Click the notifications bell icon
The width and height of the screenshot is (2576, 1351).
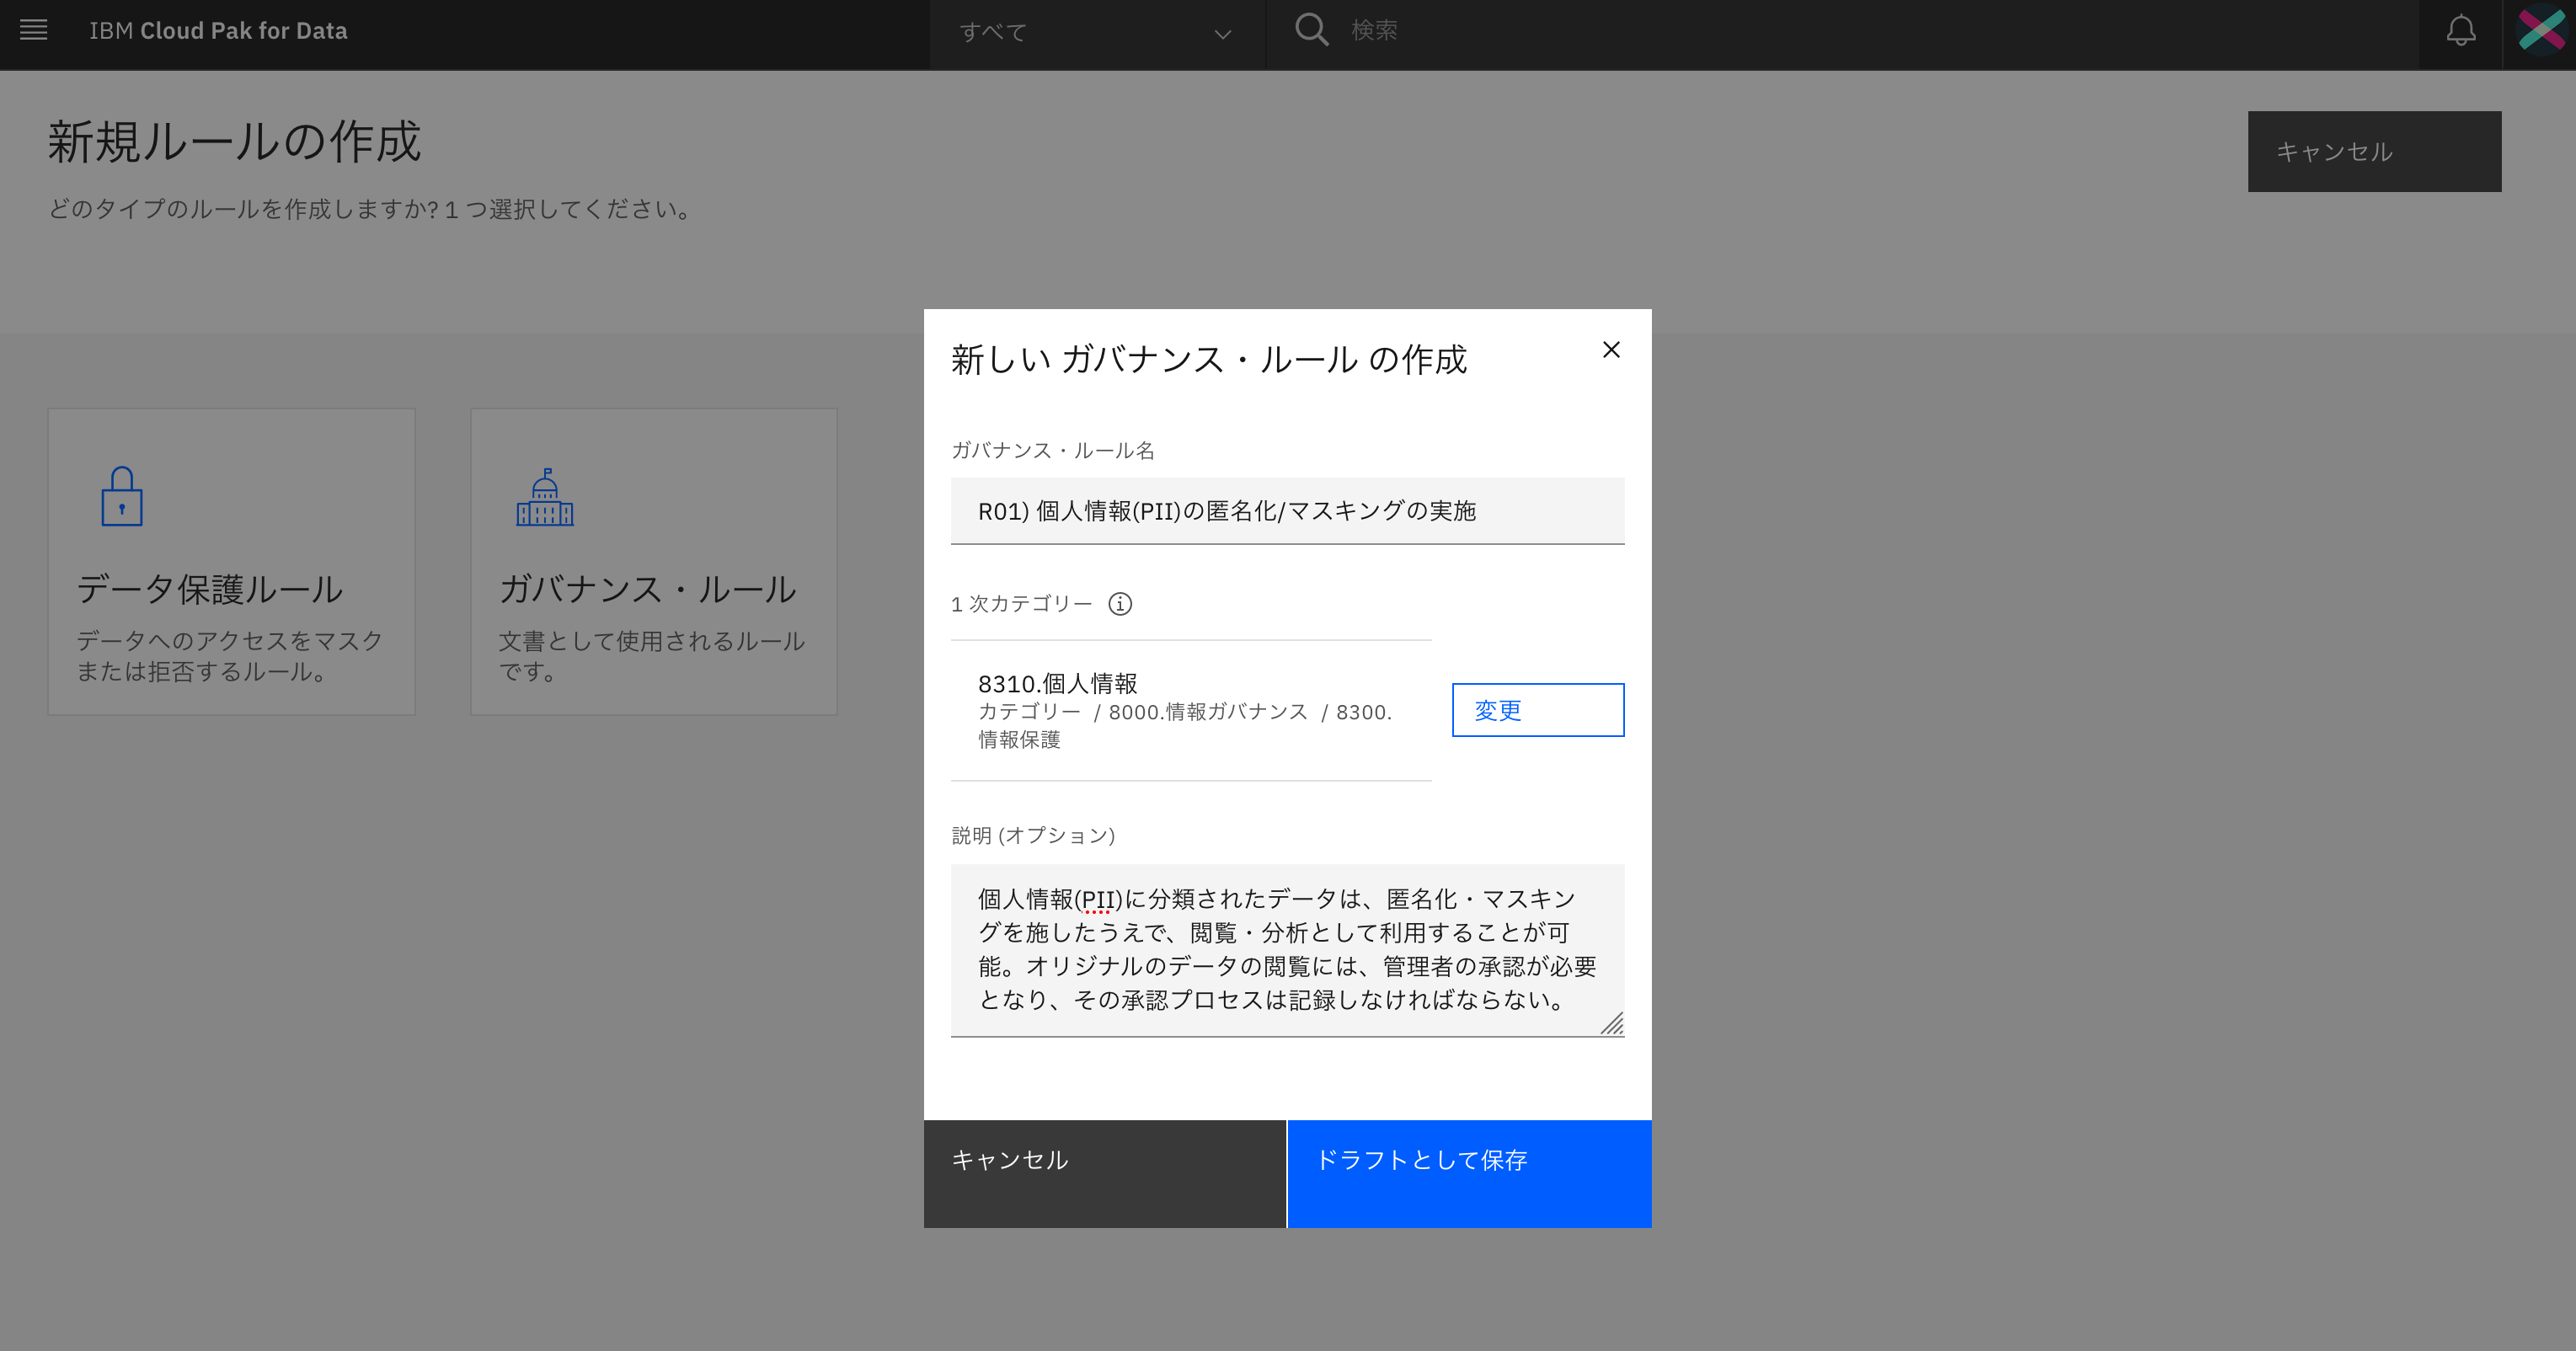2460,31
